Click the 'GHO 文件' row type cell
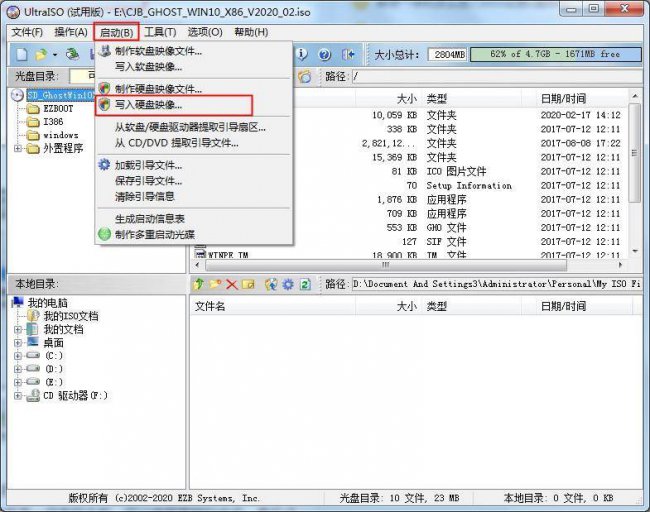This screenshot has width=650, height=512. (x=446, y=228)
